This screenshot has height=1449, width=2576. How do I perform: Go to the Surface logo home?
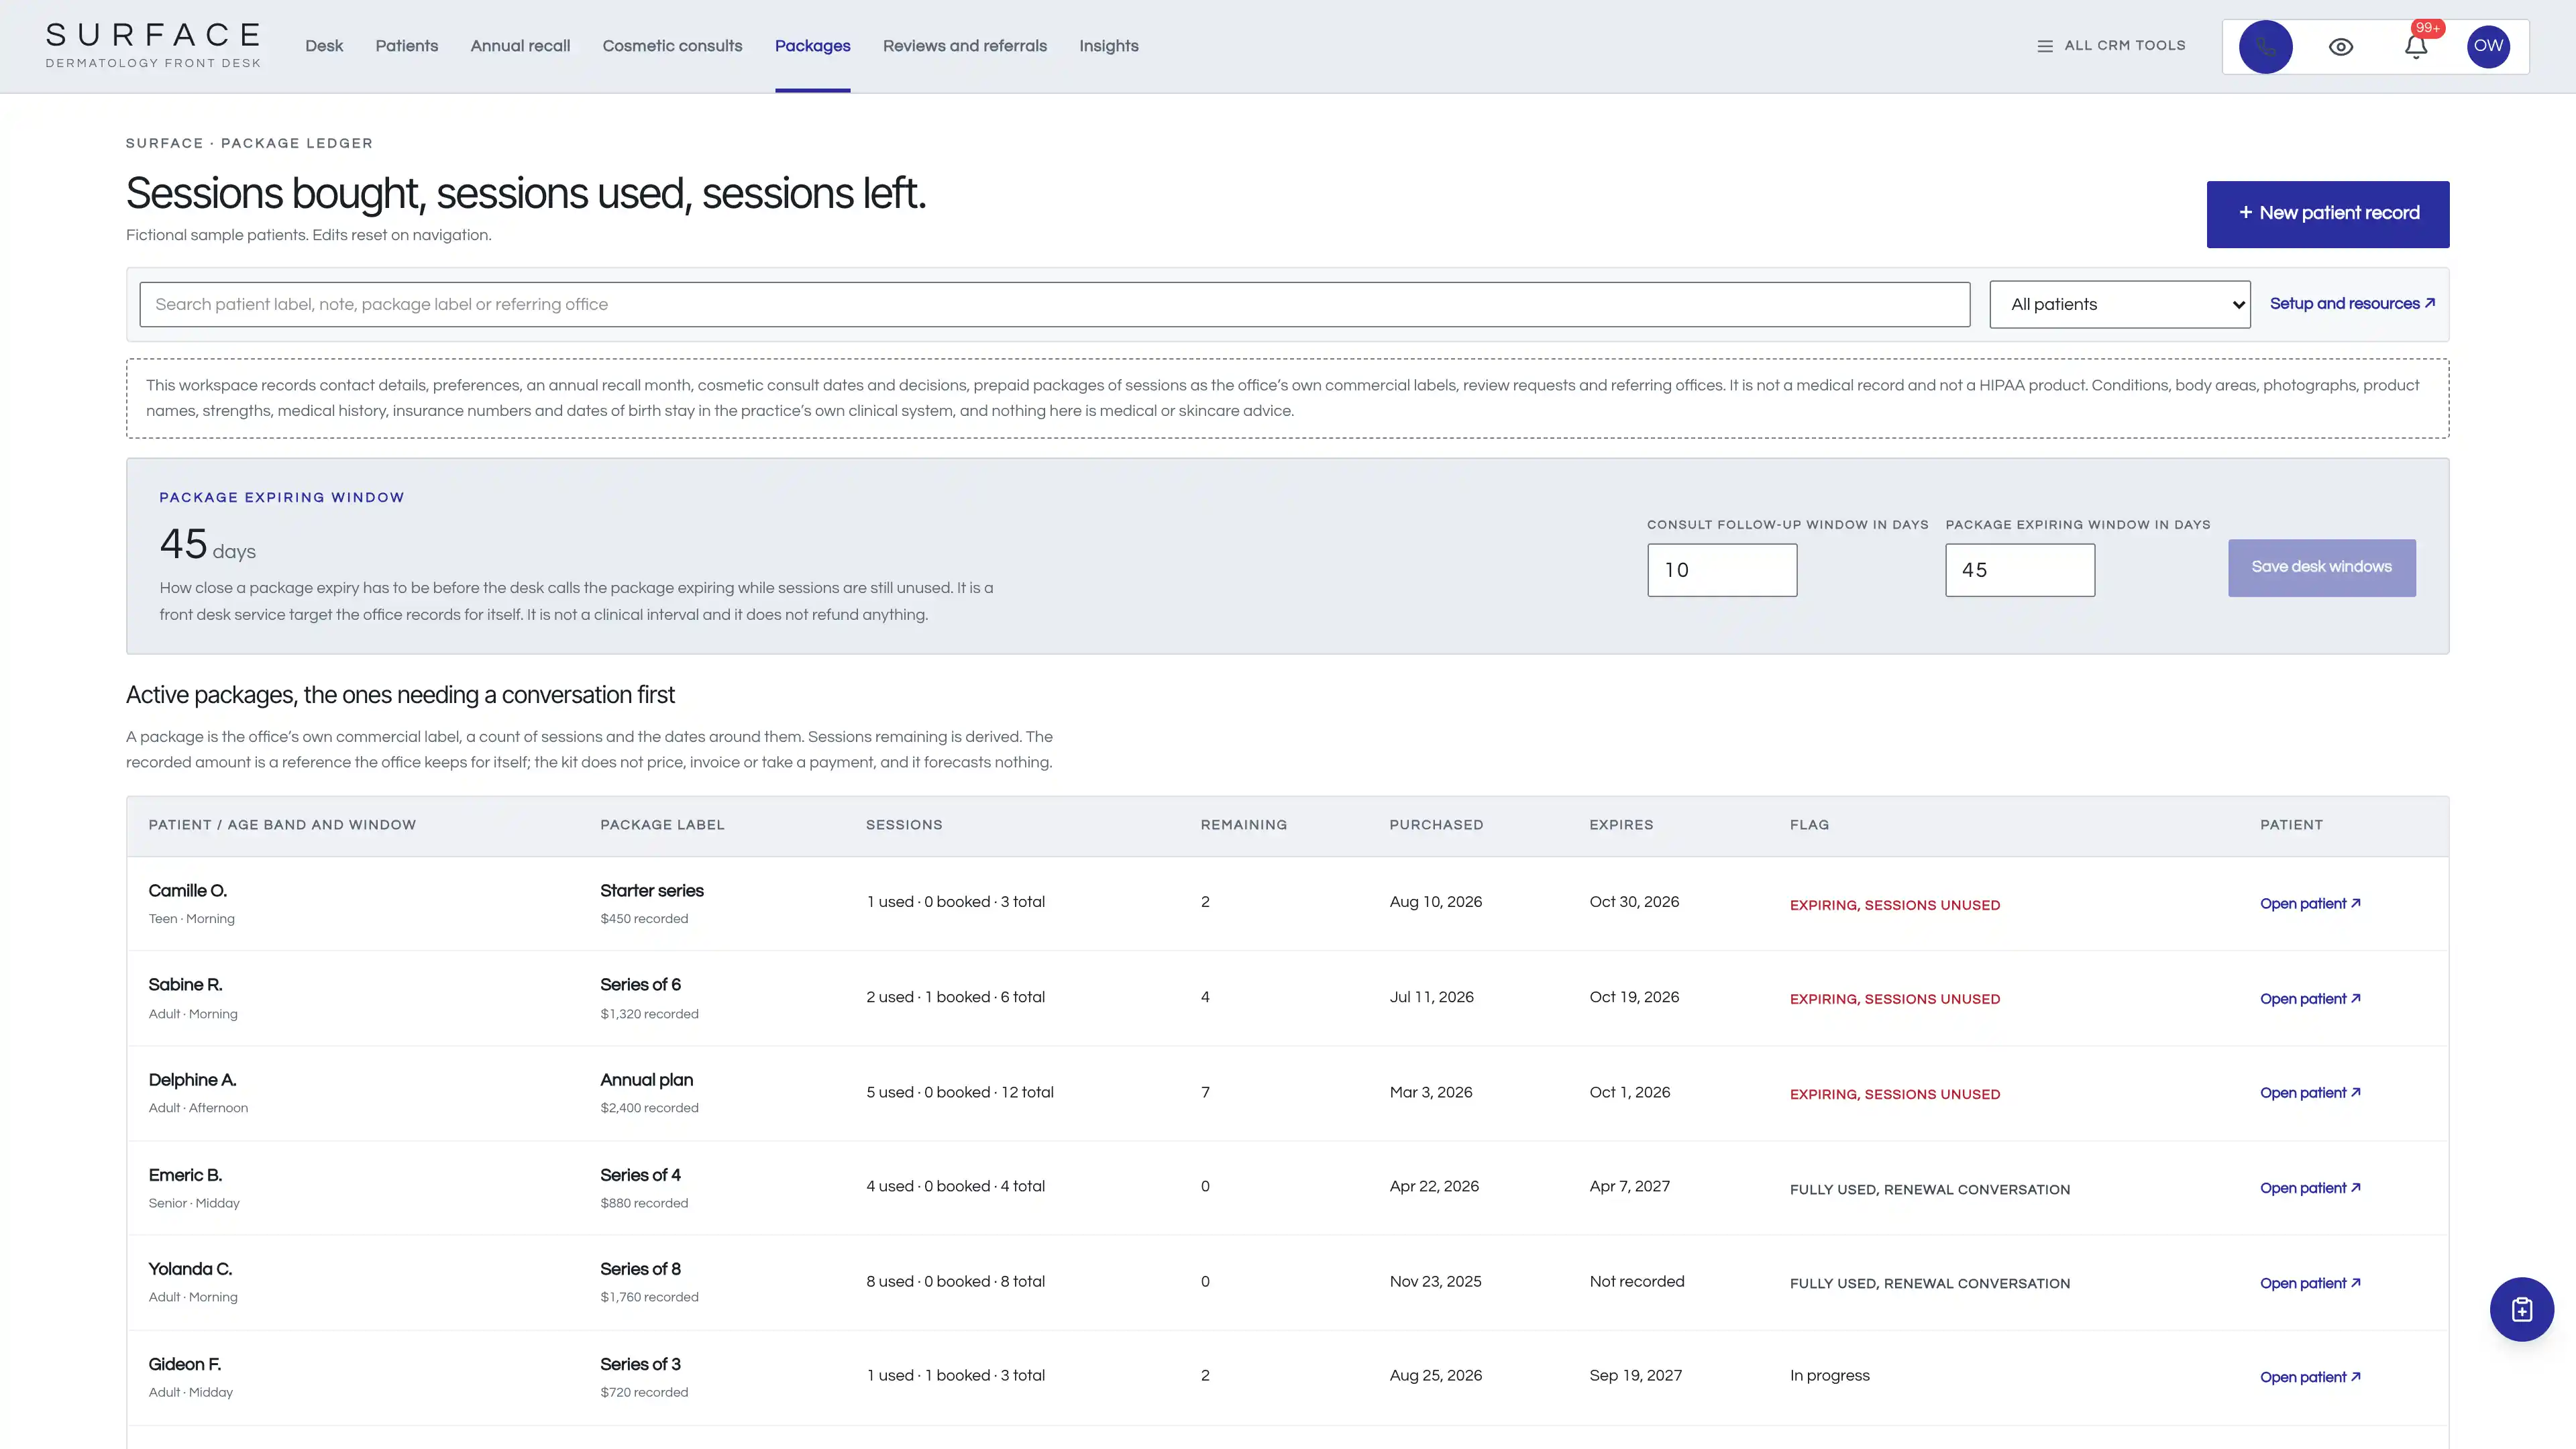(153, 46)
